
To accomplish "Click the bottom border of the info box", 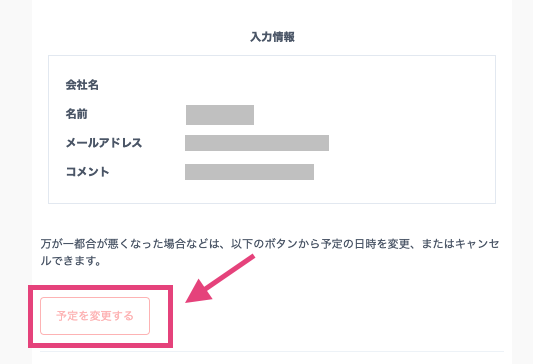I will 272,203.
